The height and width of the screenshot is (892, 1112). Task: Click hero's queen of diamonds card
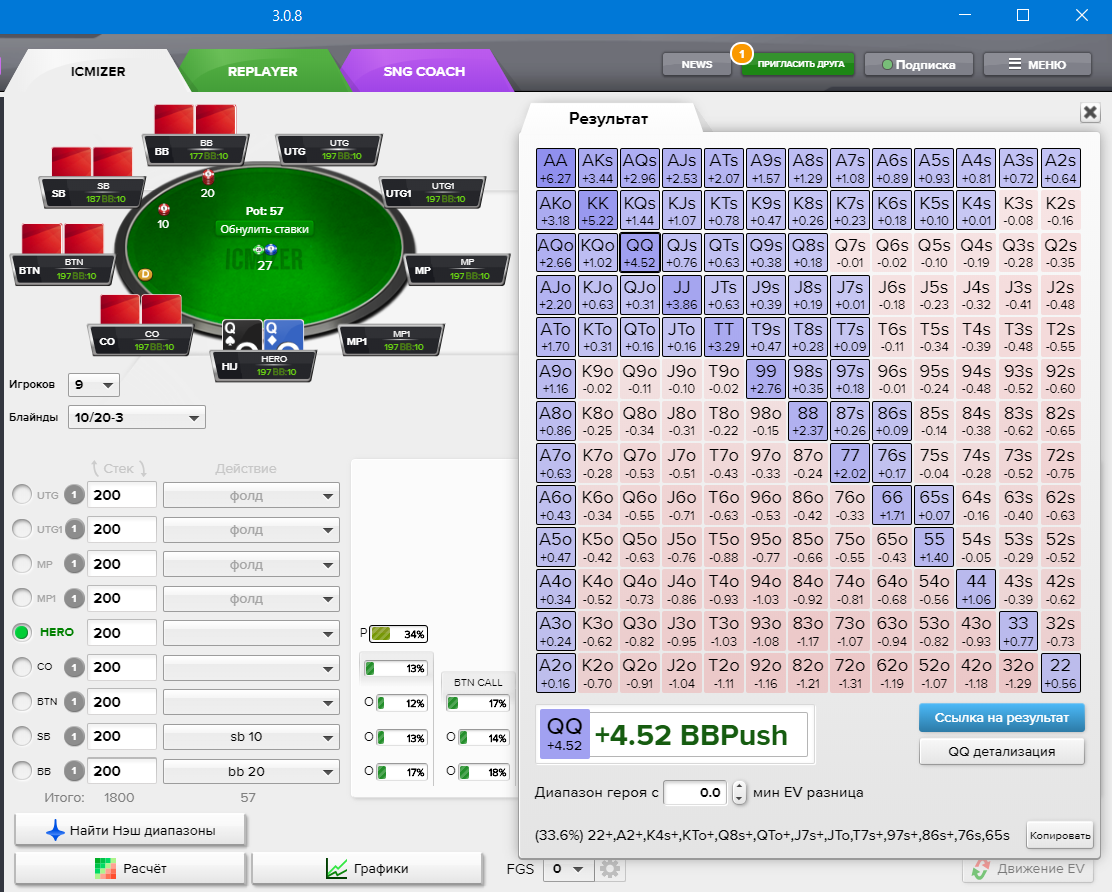[283, 335]
